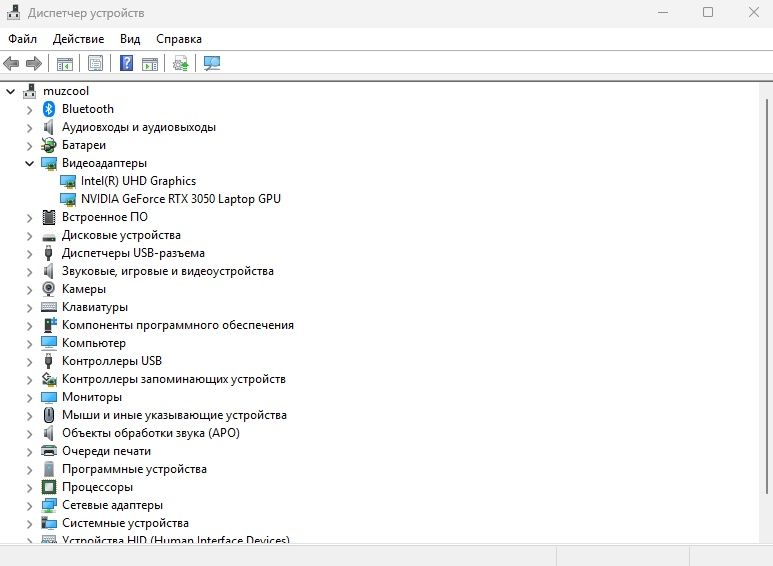Click the Сетевые адаптеры network icon

click(x=49, y=505)
